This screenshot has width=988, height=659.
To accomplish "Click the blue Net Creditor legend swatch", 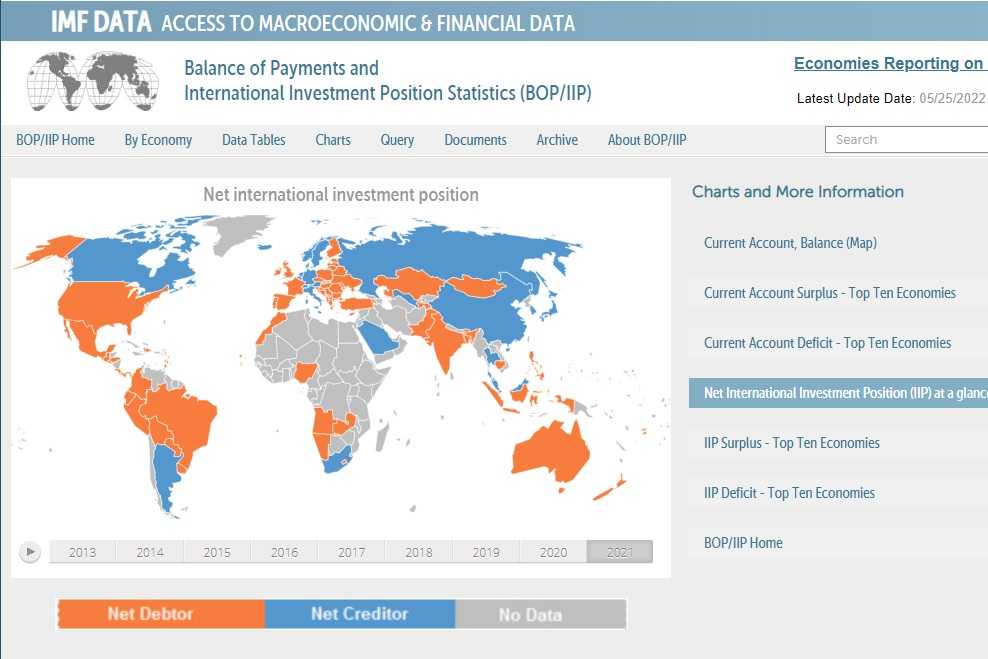I will 359,614.
